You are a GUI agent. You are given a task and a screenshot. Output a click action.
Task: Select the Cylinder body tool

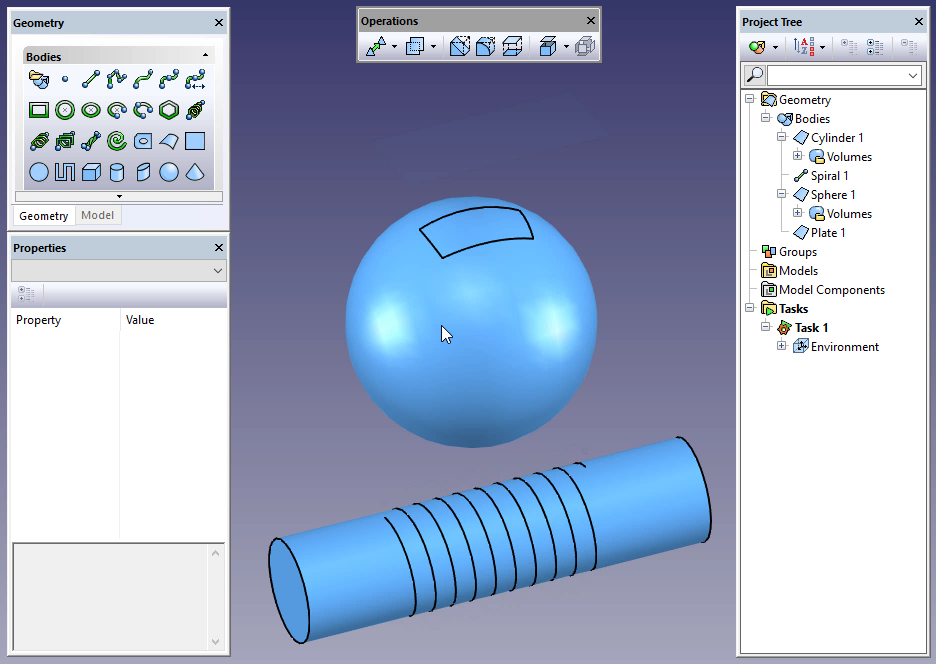pyautogui.click(x=117, y=172)
